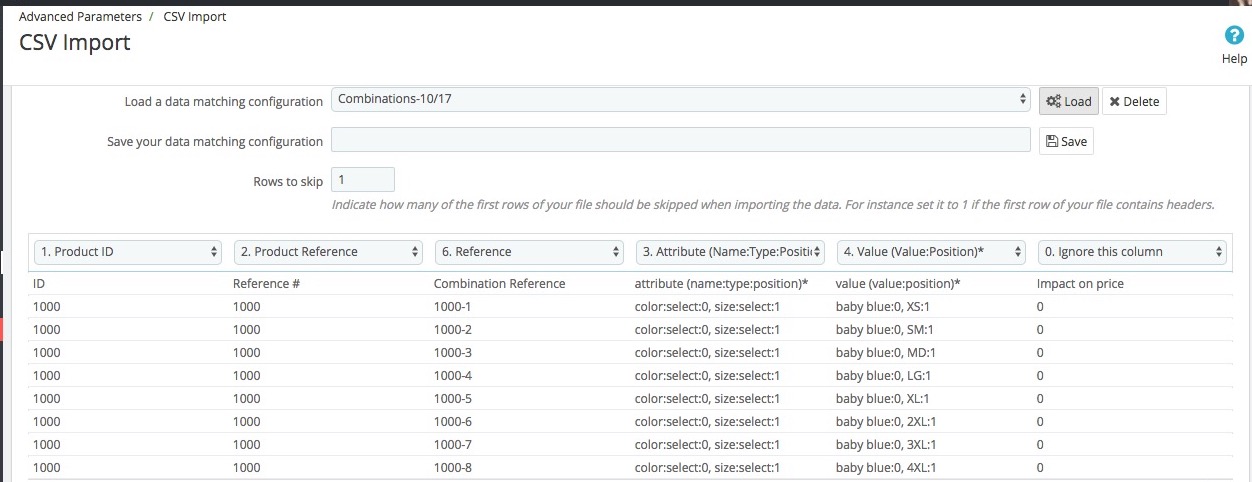
Task: Click the save configuration name field
Action: pyautogui.click(x=680, y=140)
